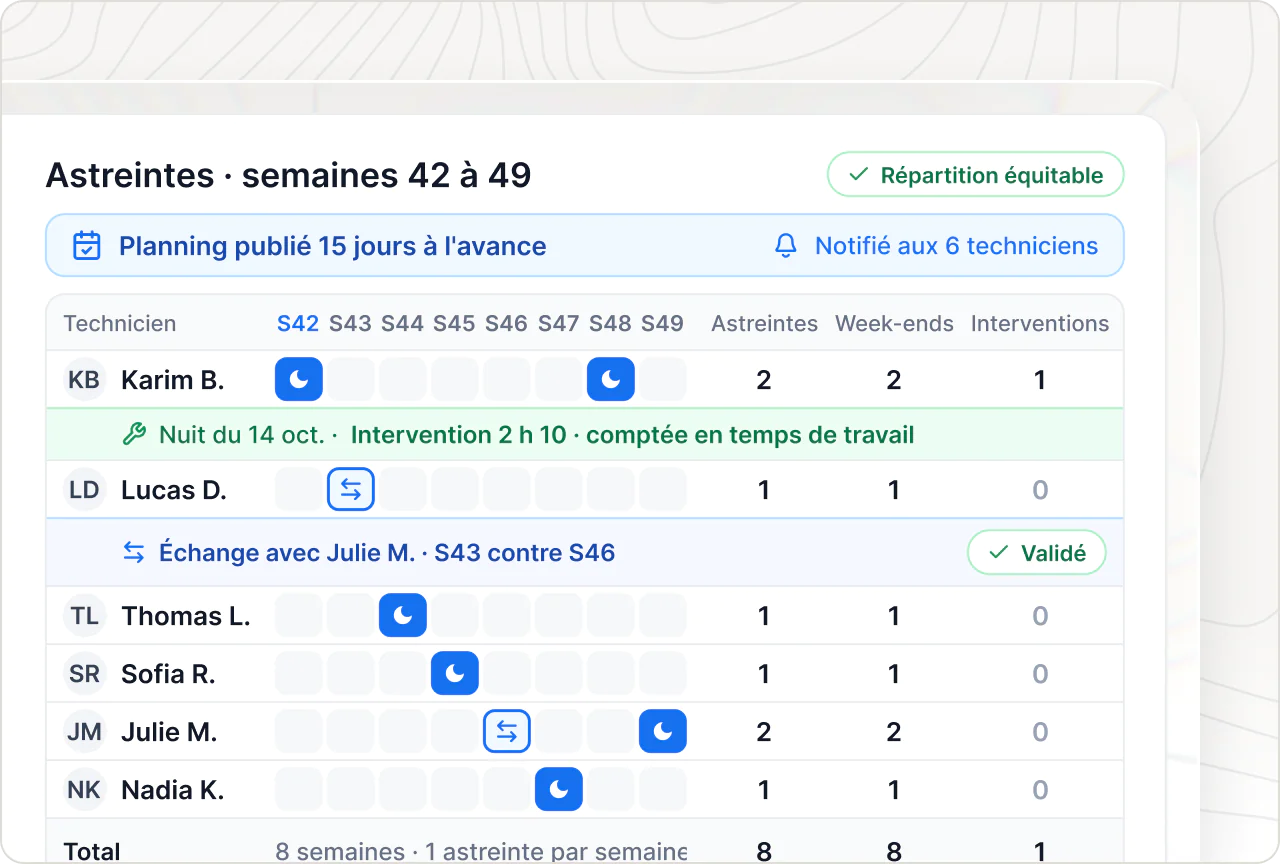This screenshot has height=864, width=1280.
Task: Click Nadia K.'s empty S42 cell
Action: pos(299,790)
